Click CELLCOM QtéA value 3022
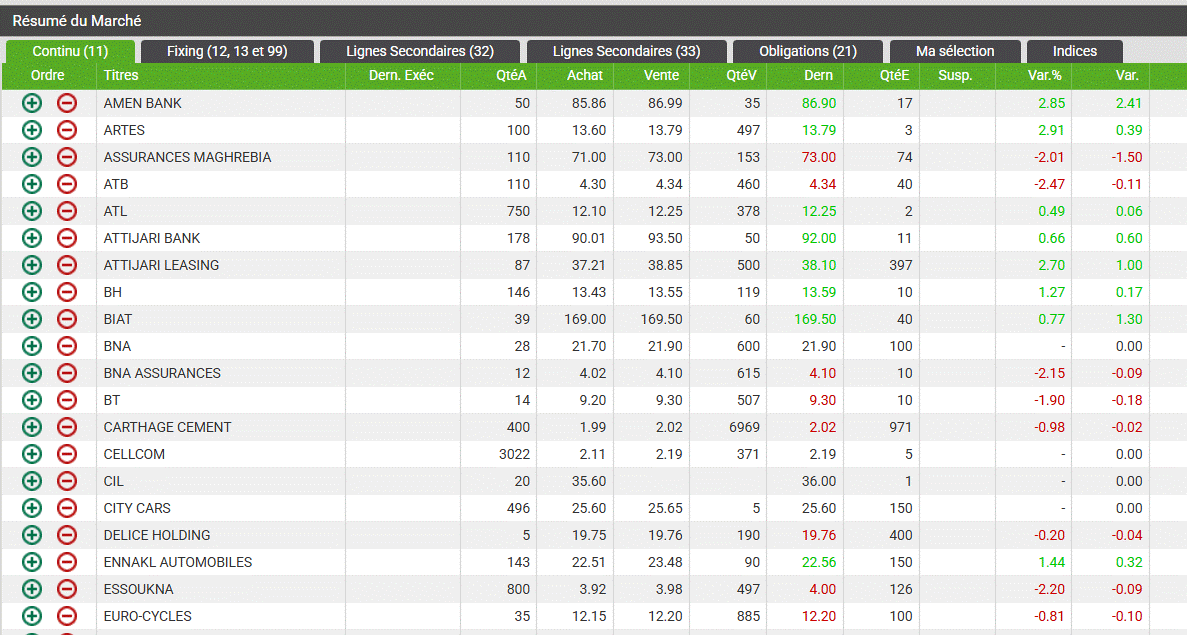The height and width of the screenshot is (635, 1187). point(515,454)
